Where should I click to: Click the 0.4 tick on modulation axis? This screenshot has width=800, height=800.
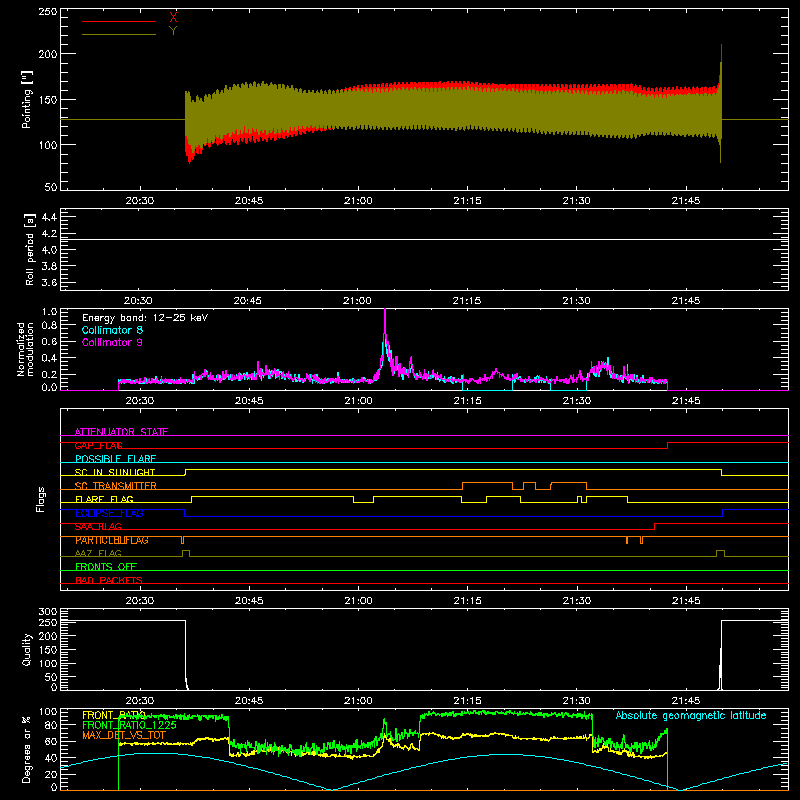[x=49, y=358]
